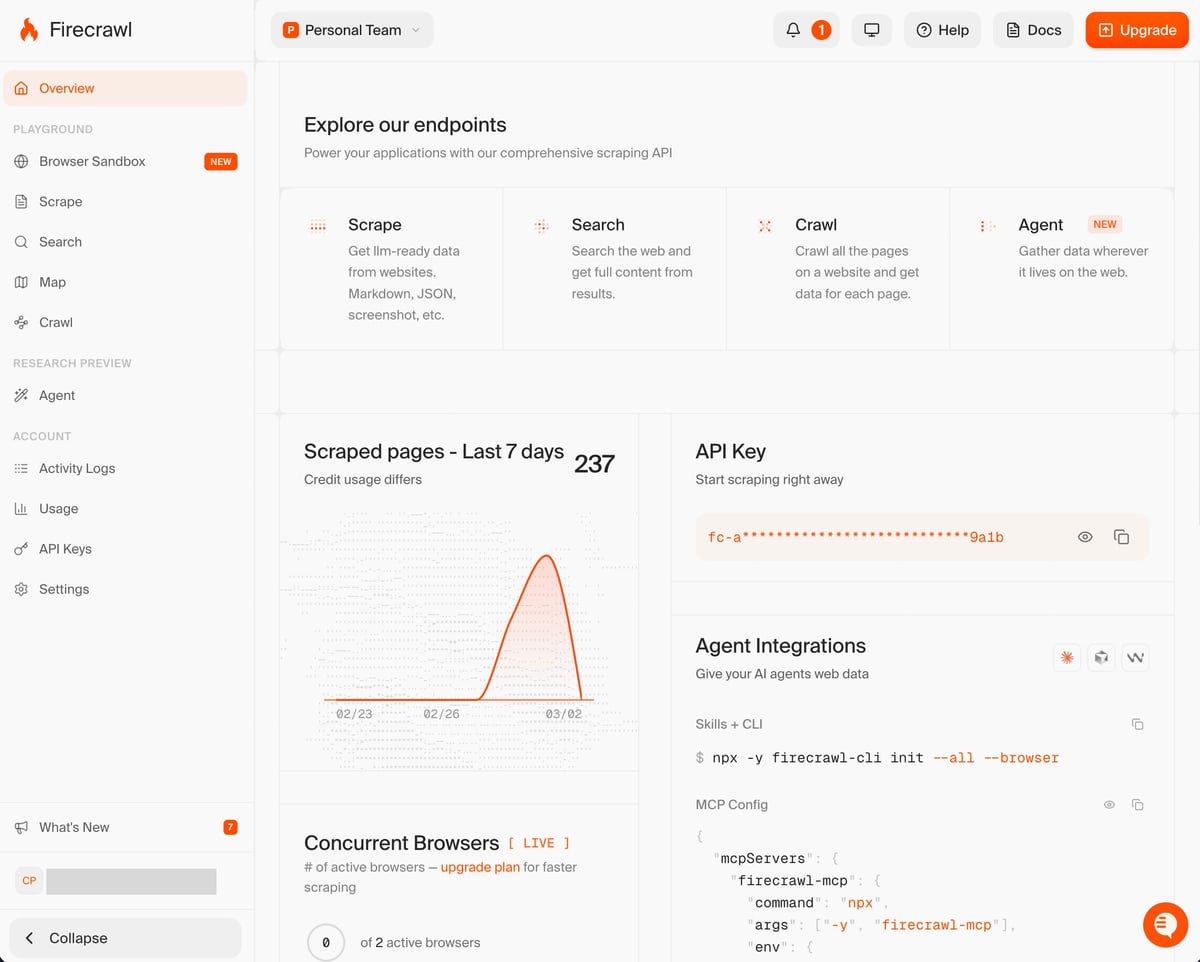Open the notifications bell
Viewport: 1200px width, 962px height.
click(795, 30)
